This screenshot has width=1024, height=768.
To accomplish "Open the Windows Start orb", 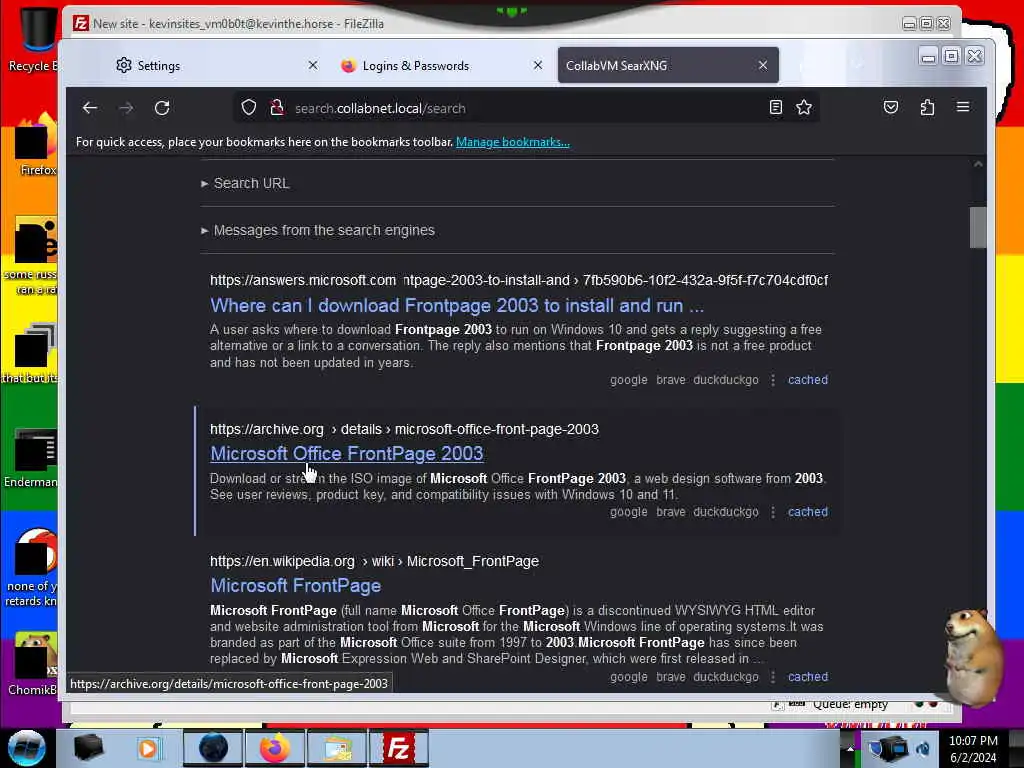I will (27, 748).
